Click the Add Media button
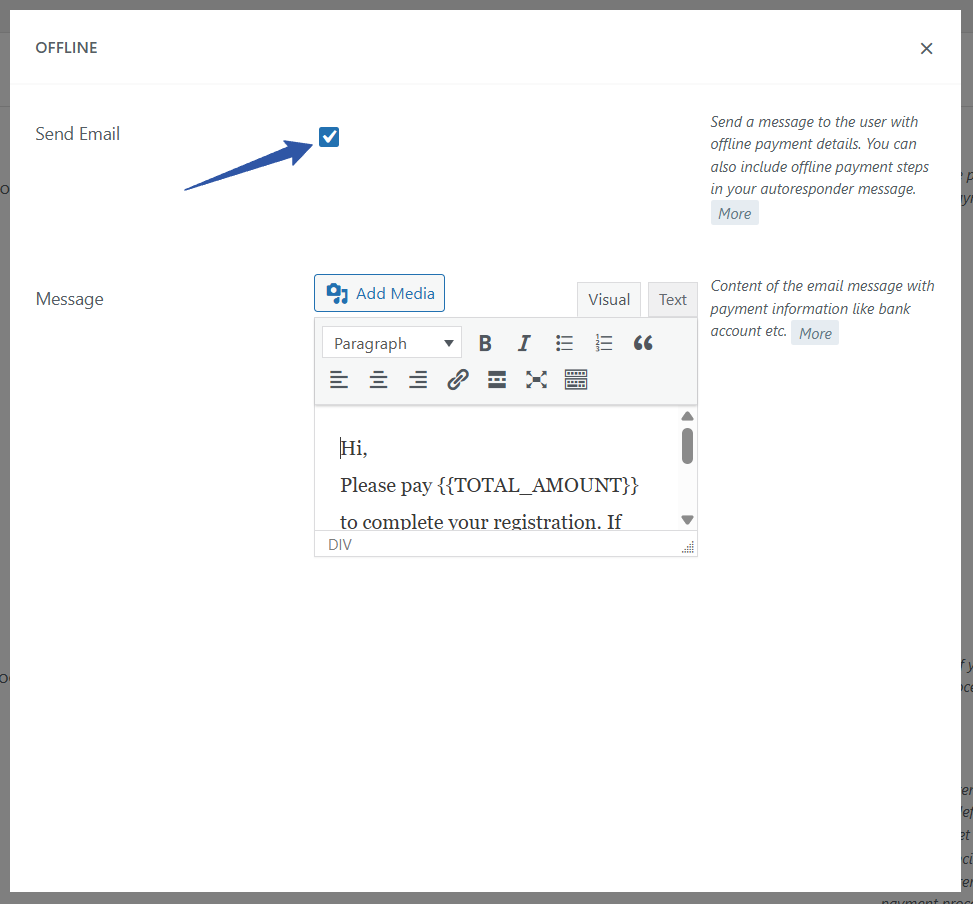The width and height of the screenshot is (973, 904). point(380,293)
